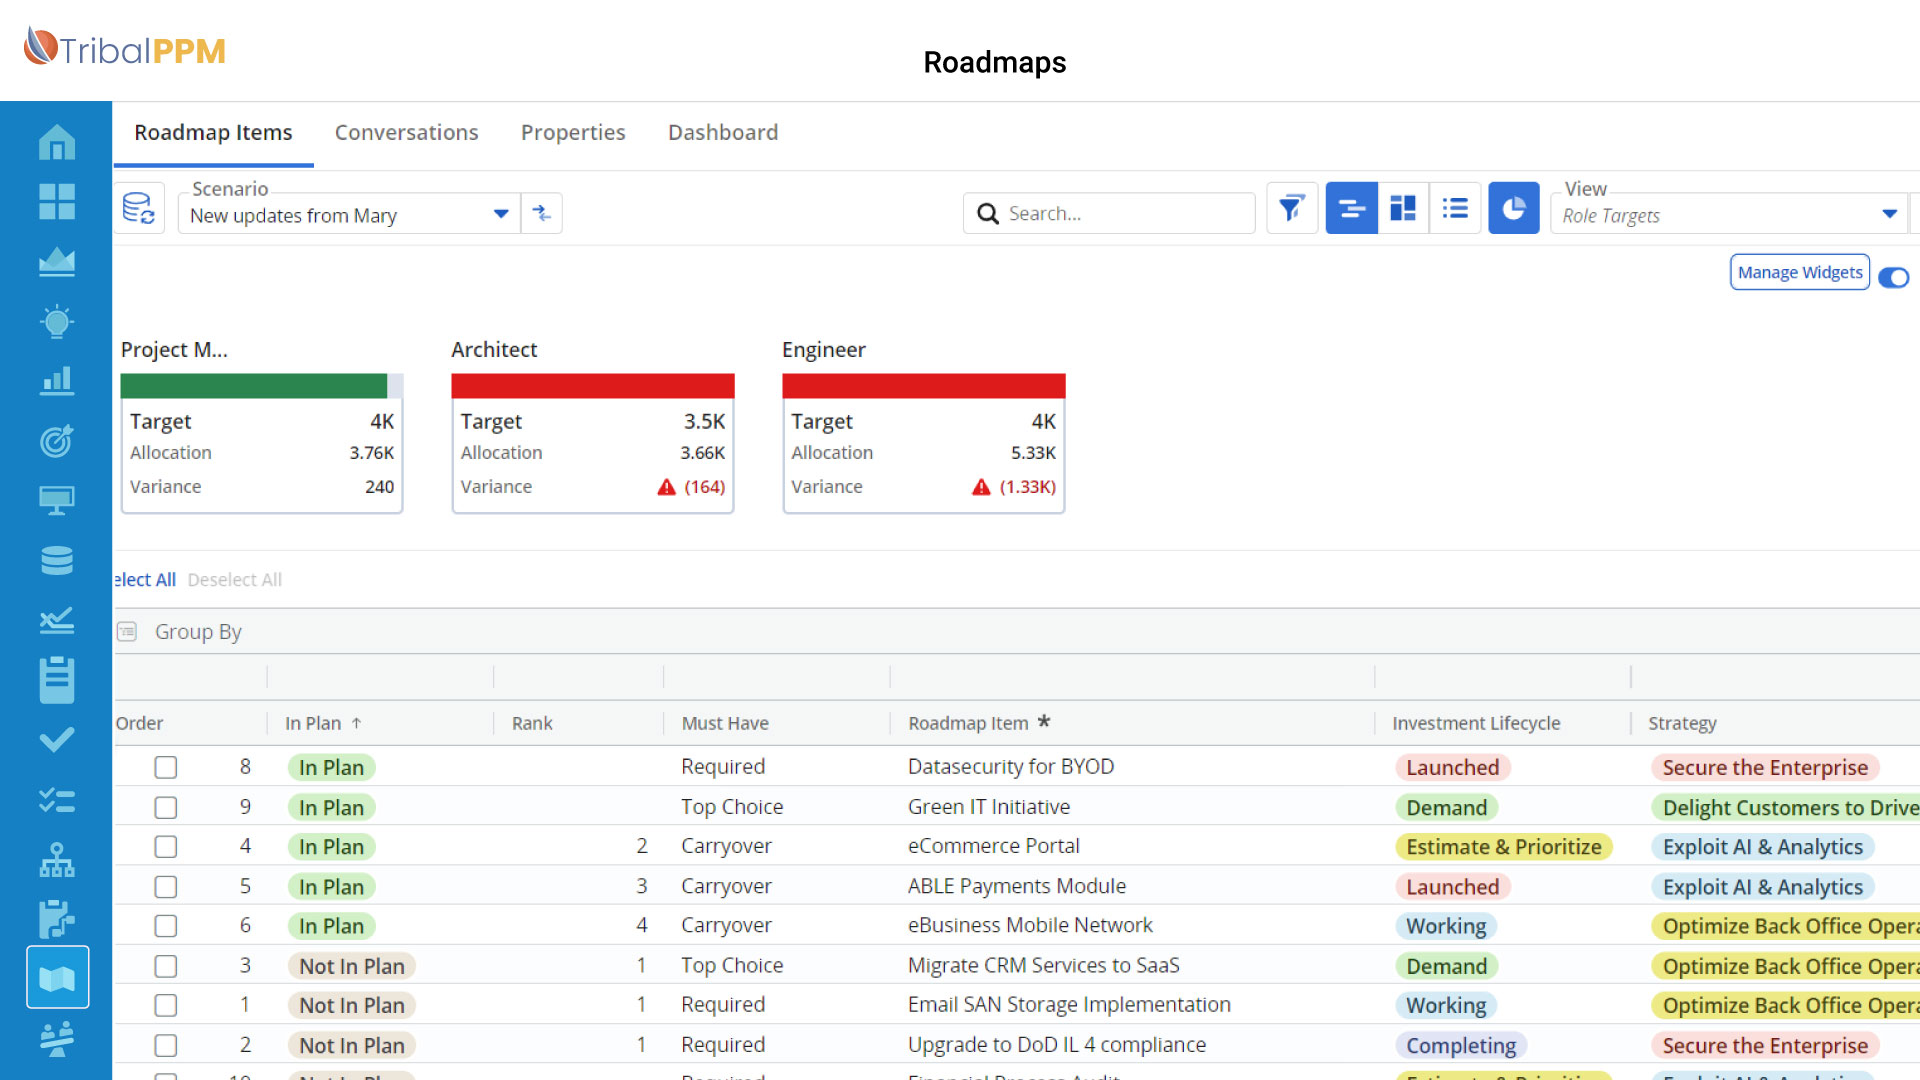The image size is (1920, 1080).
Task: Open the org hierarchy sidebar icon
Action: (x=57, y=859)
